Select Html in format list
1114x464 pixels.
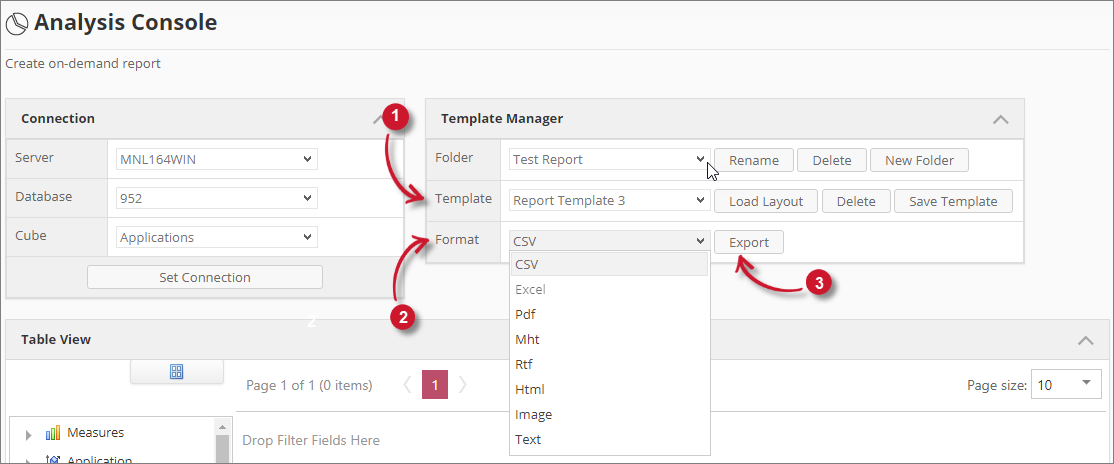point(610,389)
